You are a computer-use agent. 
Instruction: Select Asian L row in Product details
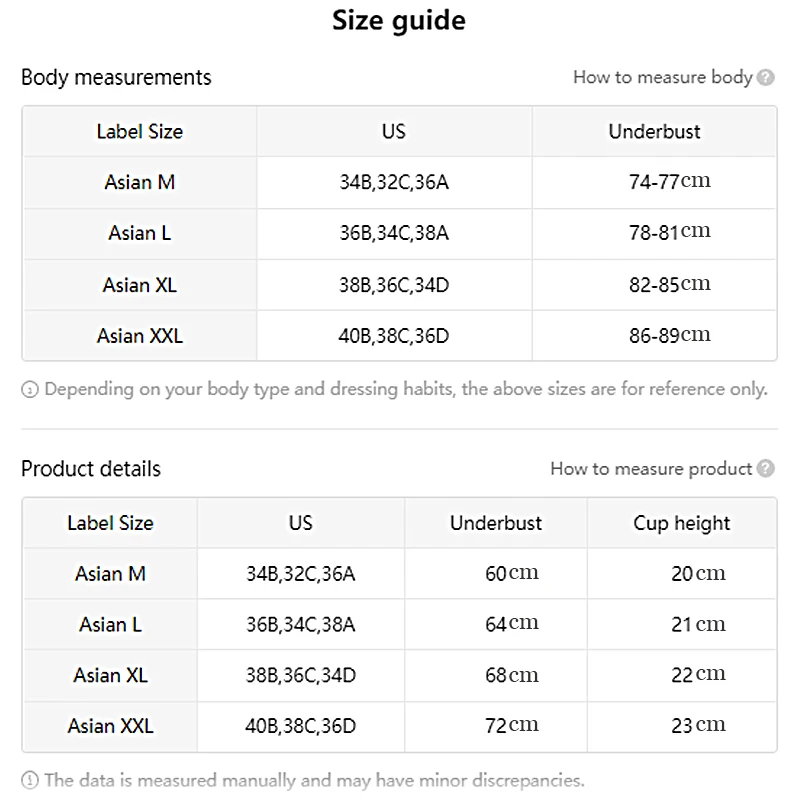click(x=110, y=625)
